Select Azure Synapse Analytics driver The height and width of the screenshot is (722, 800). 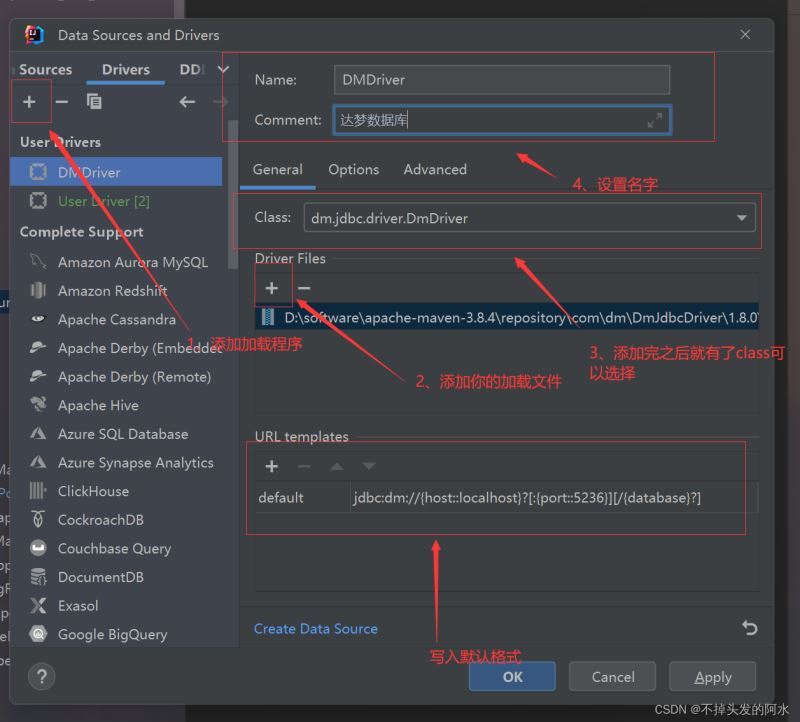(116, 462)
